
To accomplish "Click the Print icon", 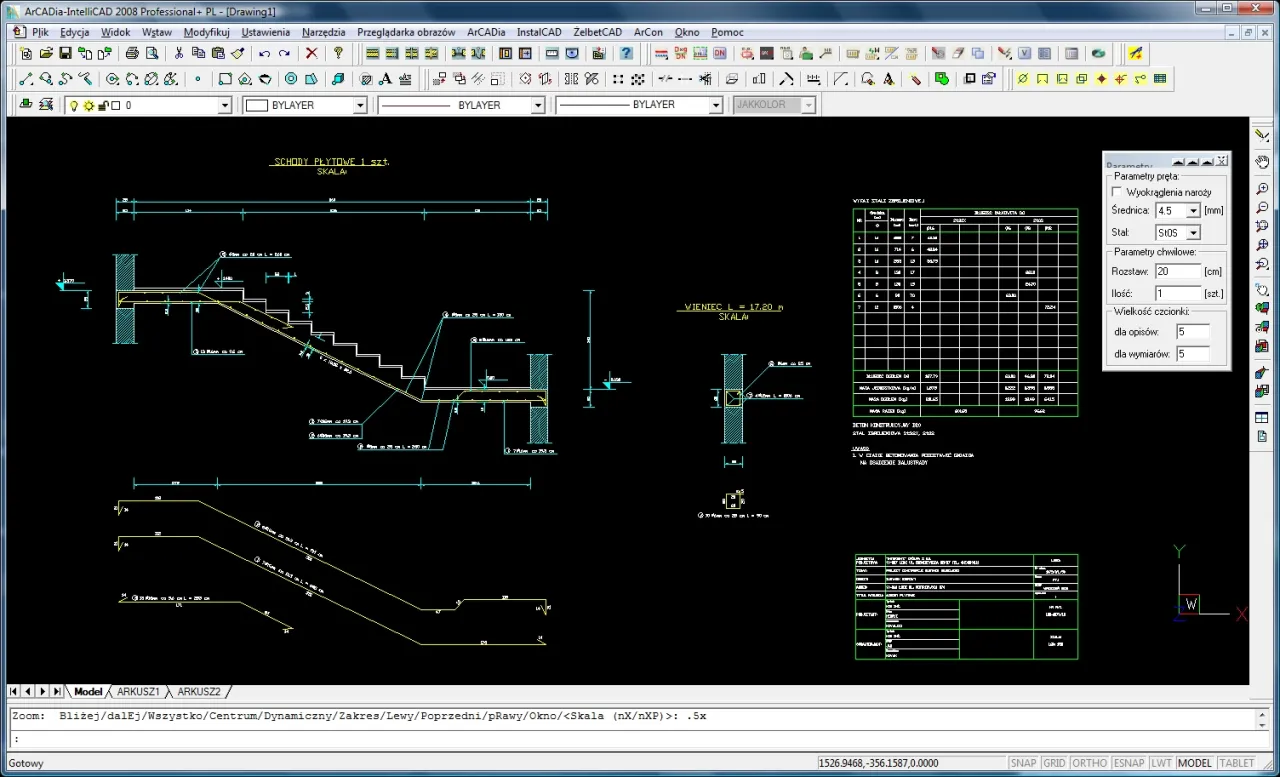I will click(x=132, y=54).
